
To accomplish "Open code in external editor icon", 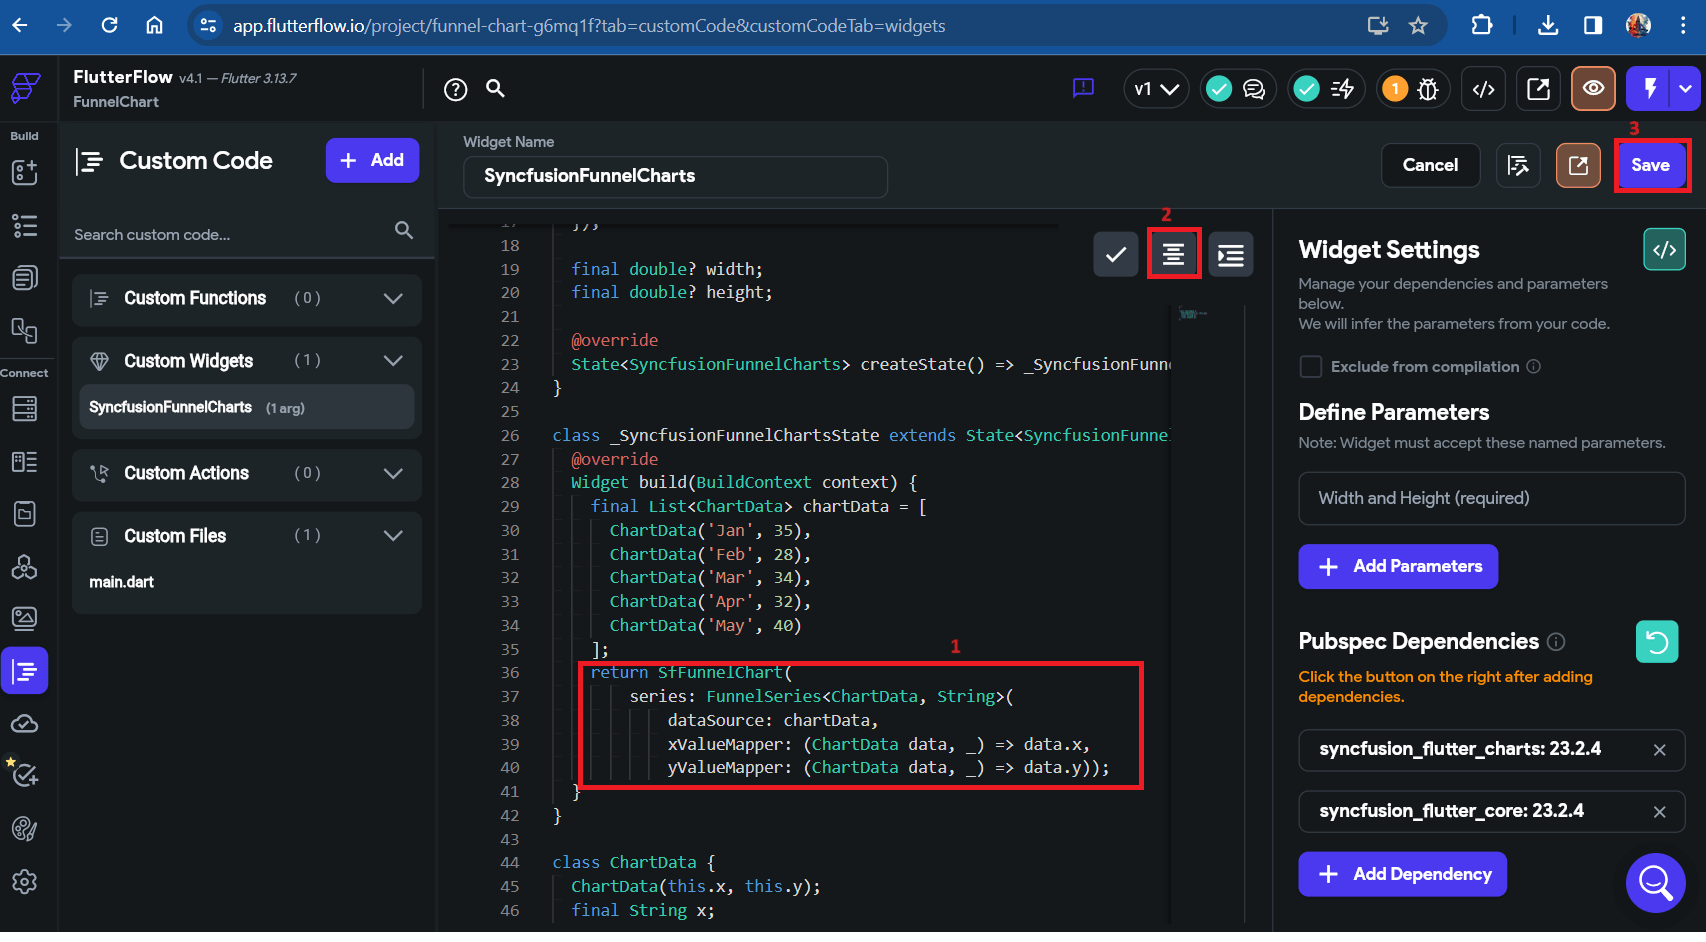I will tap(1578, 165).
